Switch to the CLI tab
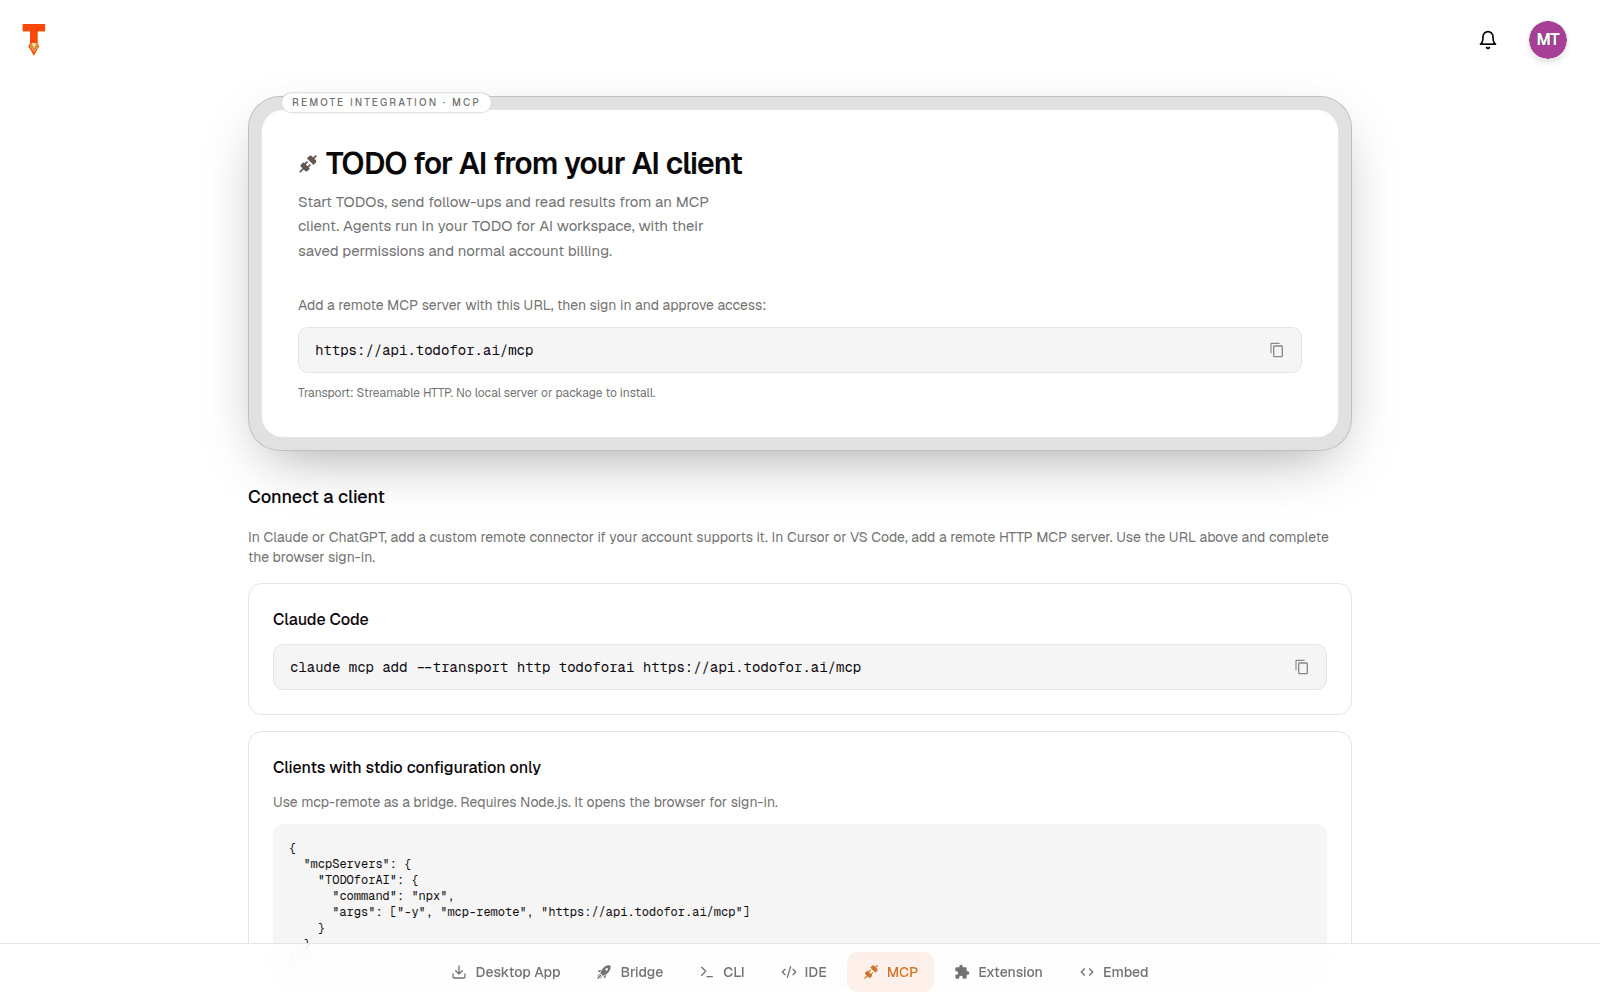Image resolution: width=1600 pixels, height=1000 pixels. (722, 972)
